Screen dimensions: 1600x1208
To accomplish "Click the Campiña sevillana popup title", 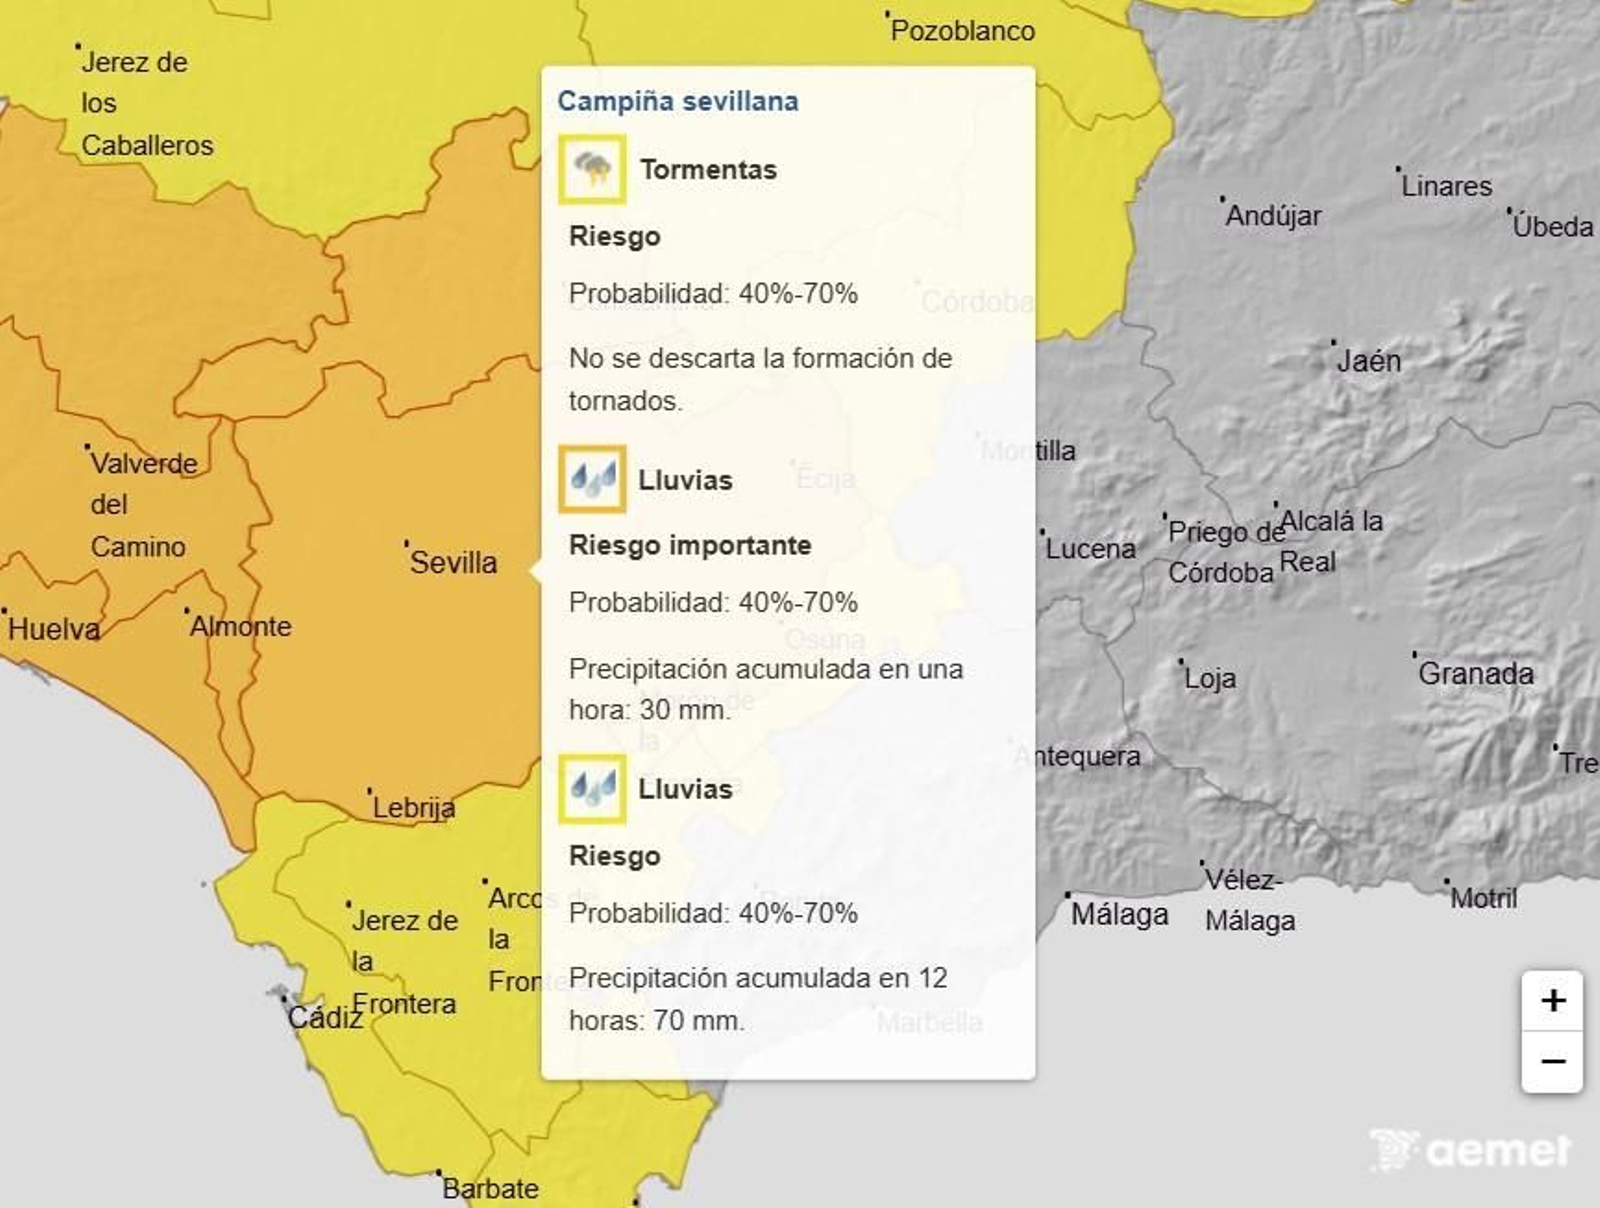I will pos(678,101).
